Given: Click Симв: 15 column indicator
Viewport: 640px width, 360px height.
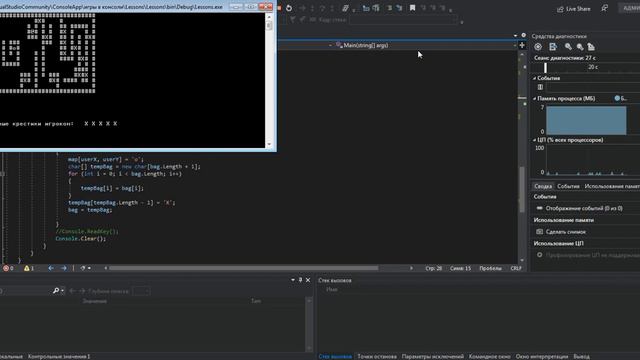Looking at the screenshot, I should tap(460, 268).
